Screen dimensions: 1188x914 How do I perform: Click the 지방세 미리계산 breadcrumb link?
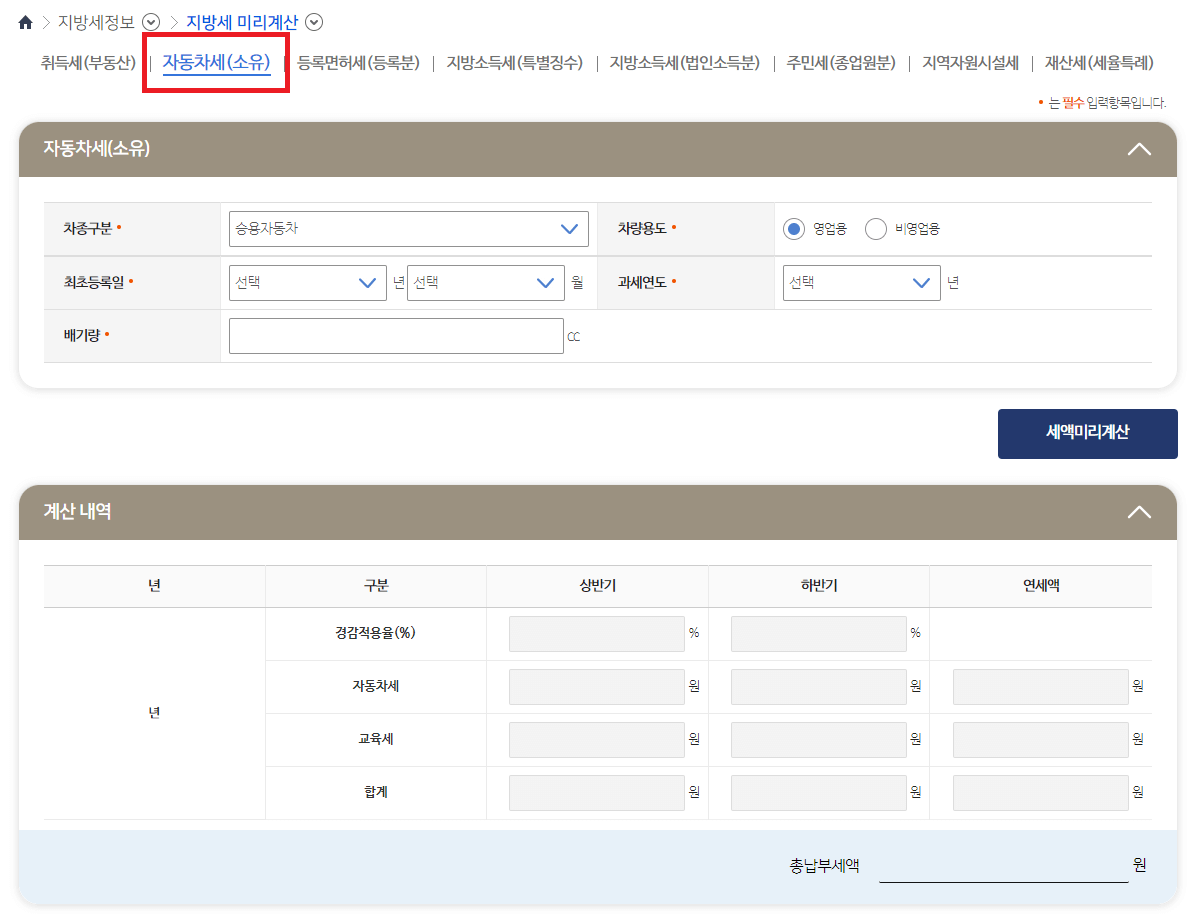[242, 23]
